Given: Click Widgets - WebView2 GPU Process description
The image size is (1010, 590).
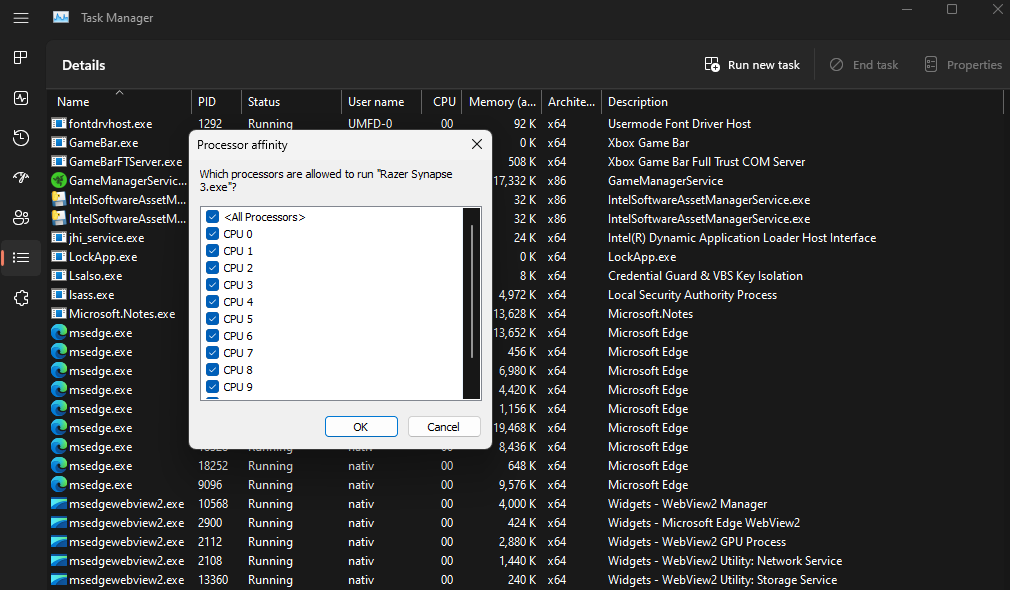Looking at the screenshot, I should (x=696, y=542).
